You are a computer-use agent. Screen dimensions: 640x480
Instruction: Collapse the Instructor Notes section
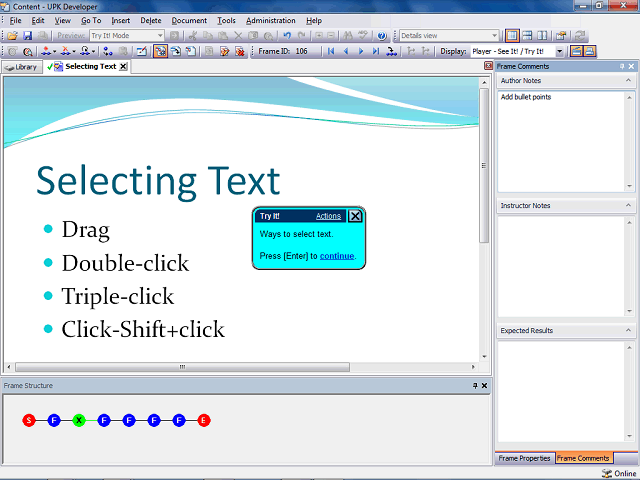point(628,205)
